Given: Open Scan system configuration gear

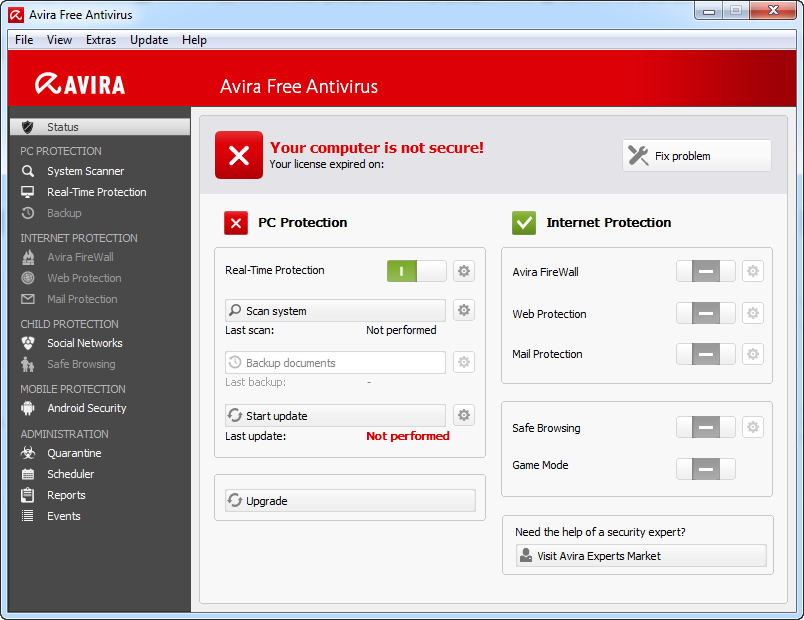Looking at the screenshot, I should coord(464,310).
